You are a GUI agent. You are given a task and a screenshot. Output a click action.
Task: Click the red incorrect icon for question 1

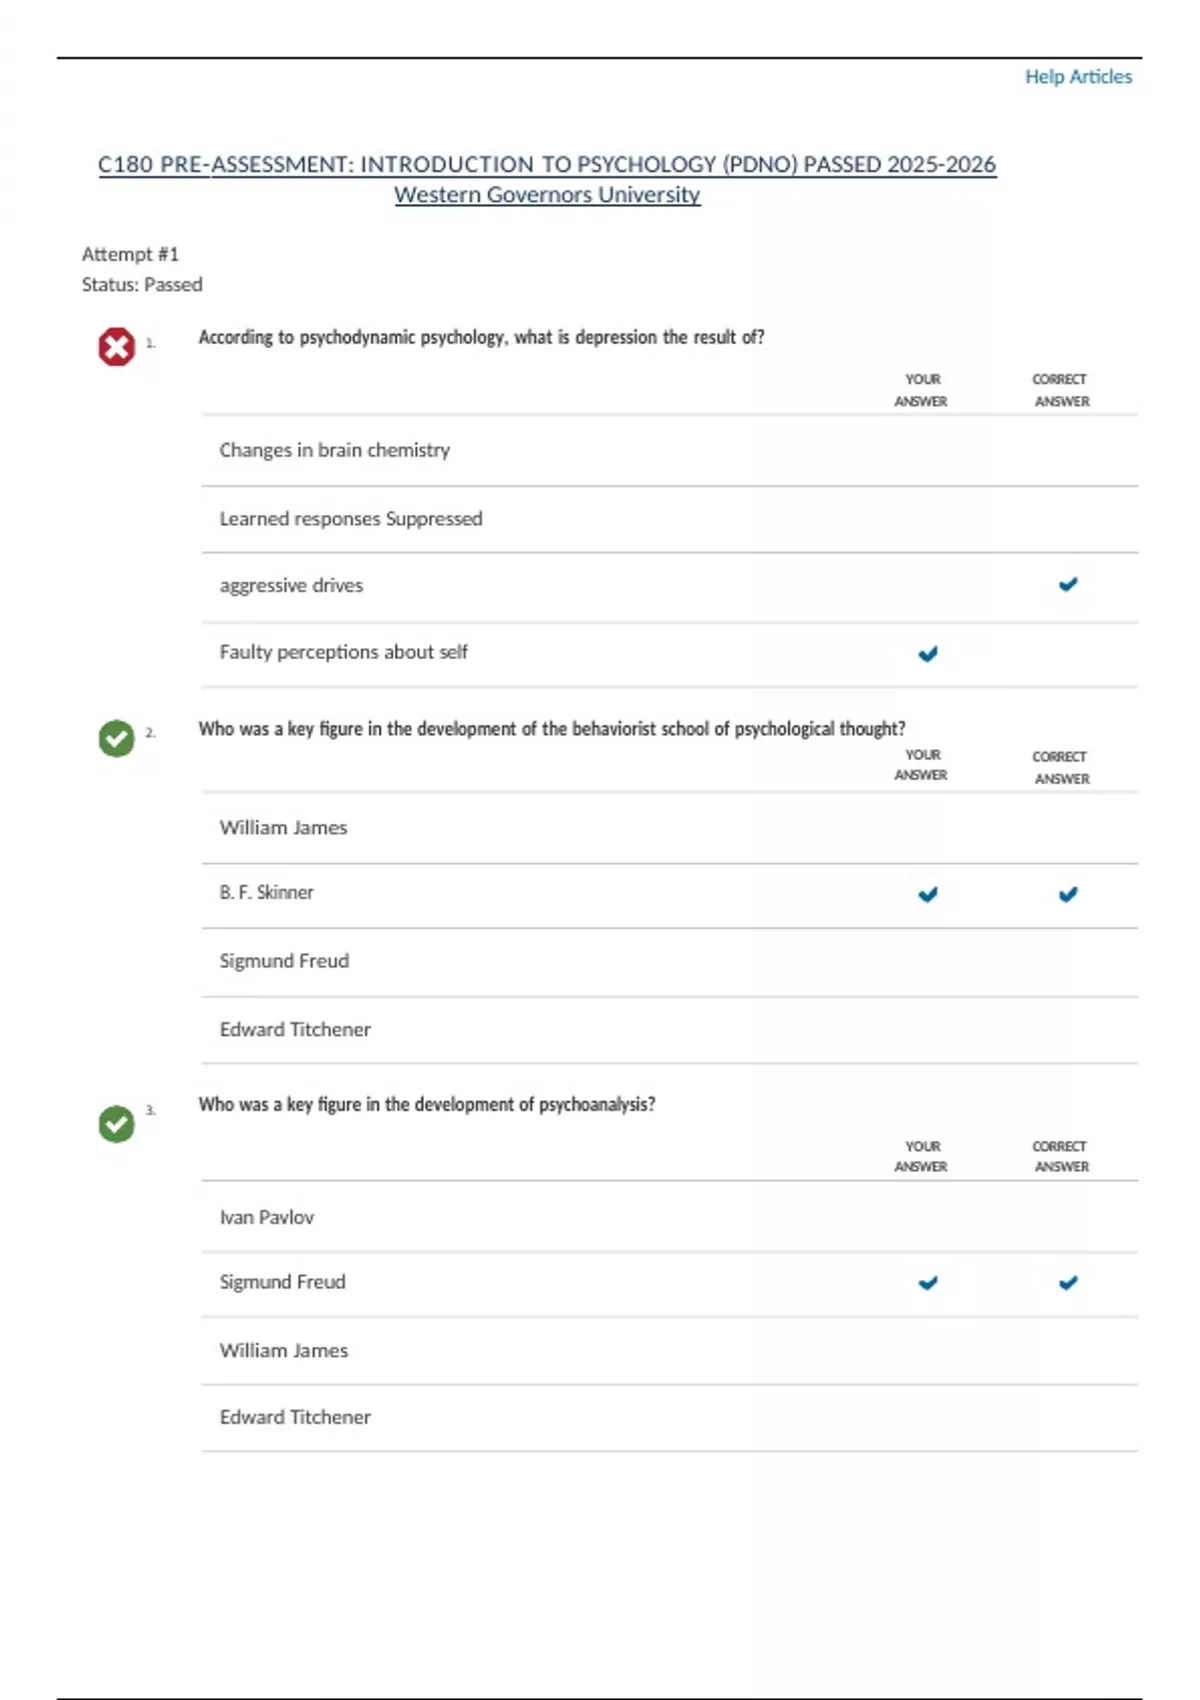[116, 347]
